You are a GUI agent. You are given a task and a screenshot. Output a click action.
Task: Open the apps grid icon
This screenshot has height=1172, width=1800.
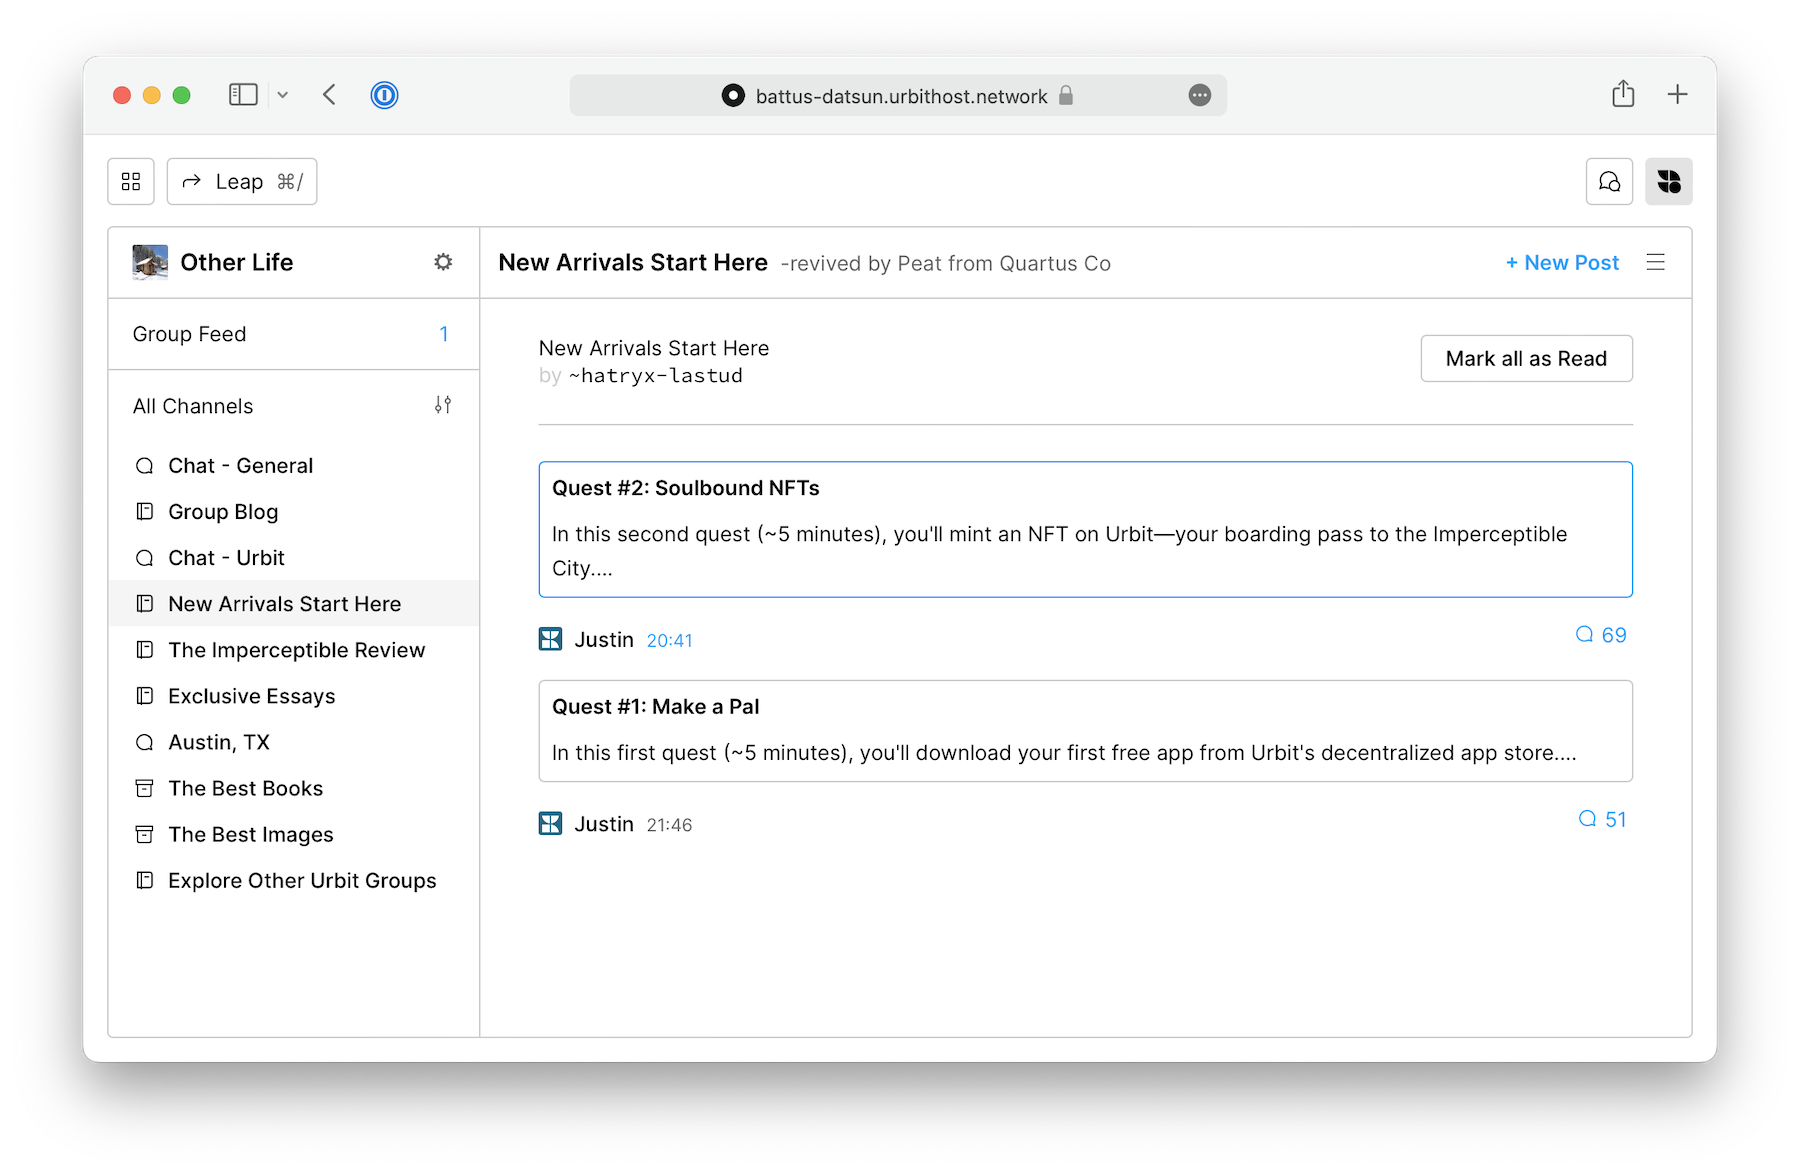pos(131,181)
